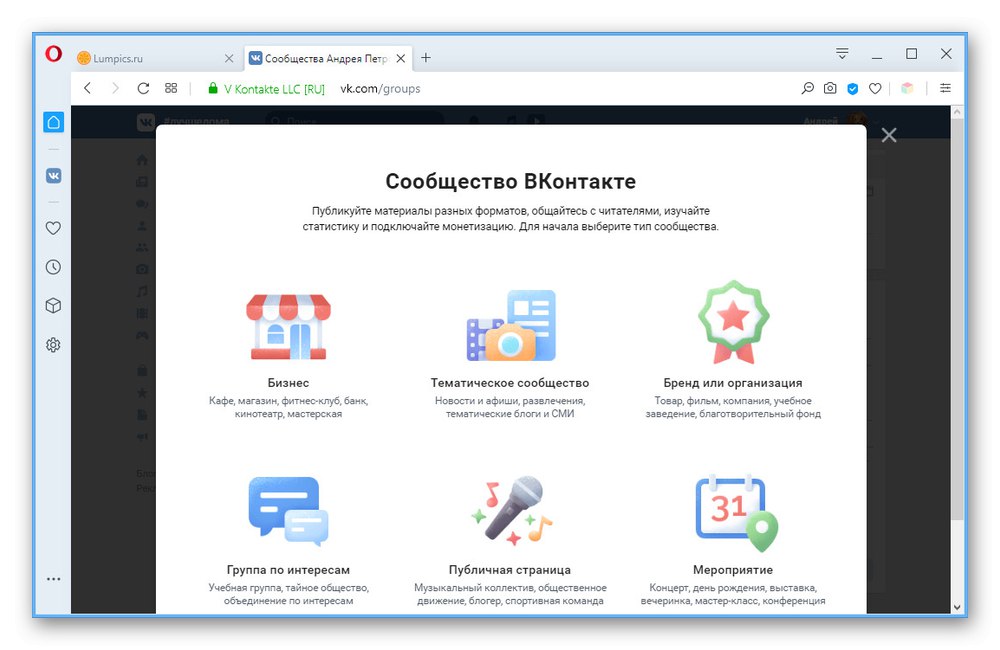The width and height of the screenshot is (1000, 650).
Task: Click the page scrollbar down arrow
Action: [x=957, y=607]
